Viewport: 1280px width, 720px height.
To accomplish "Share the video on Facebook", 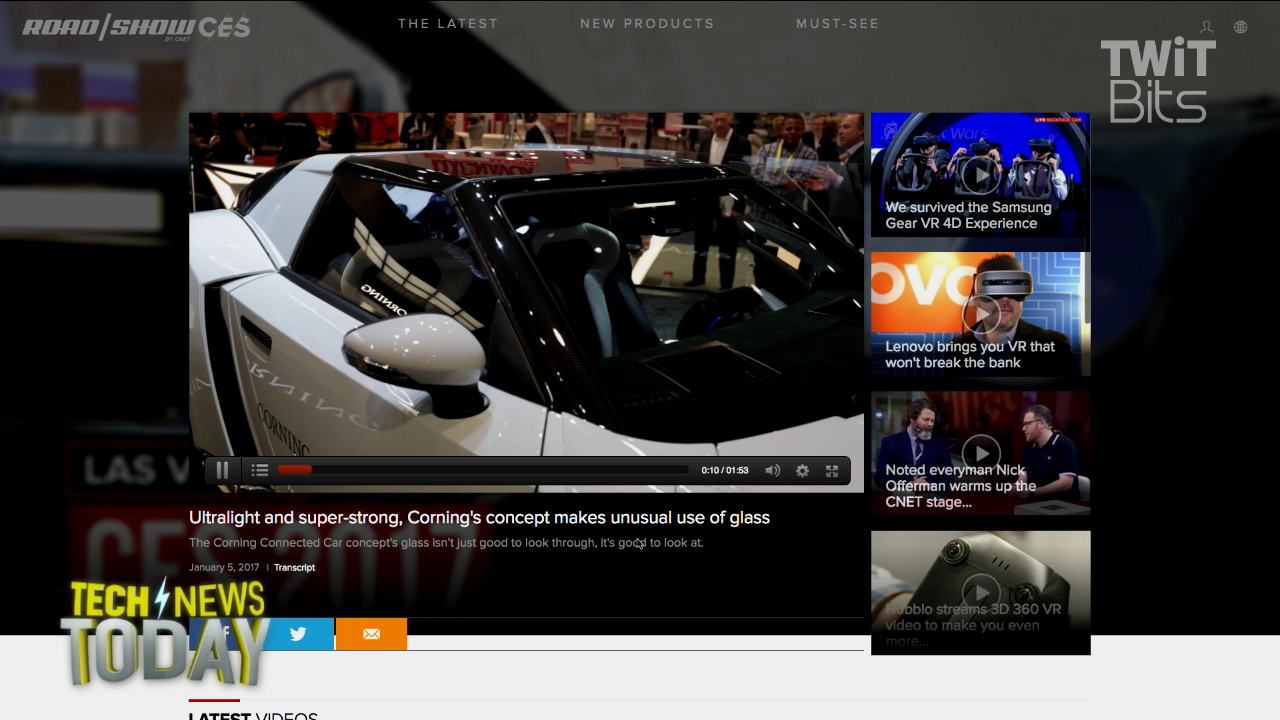I will click(x=226, y=633).
